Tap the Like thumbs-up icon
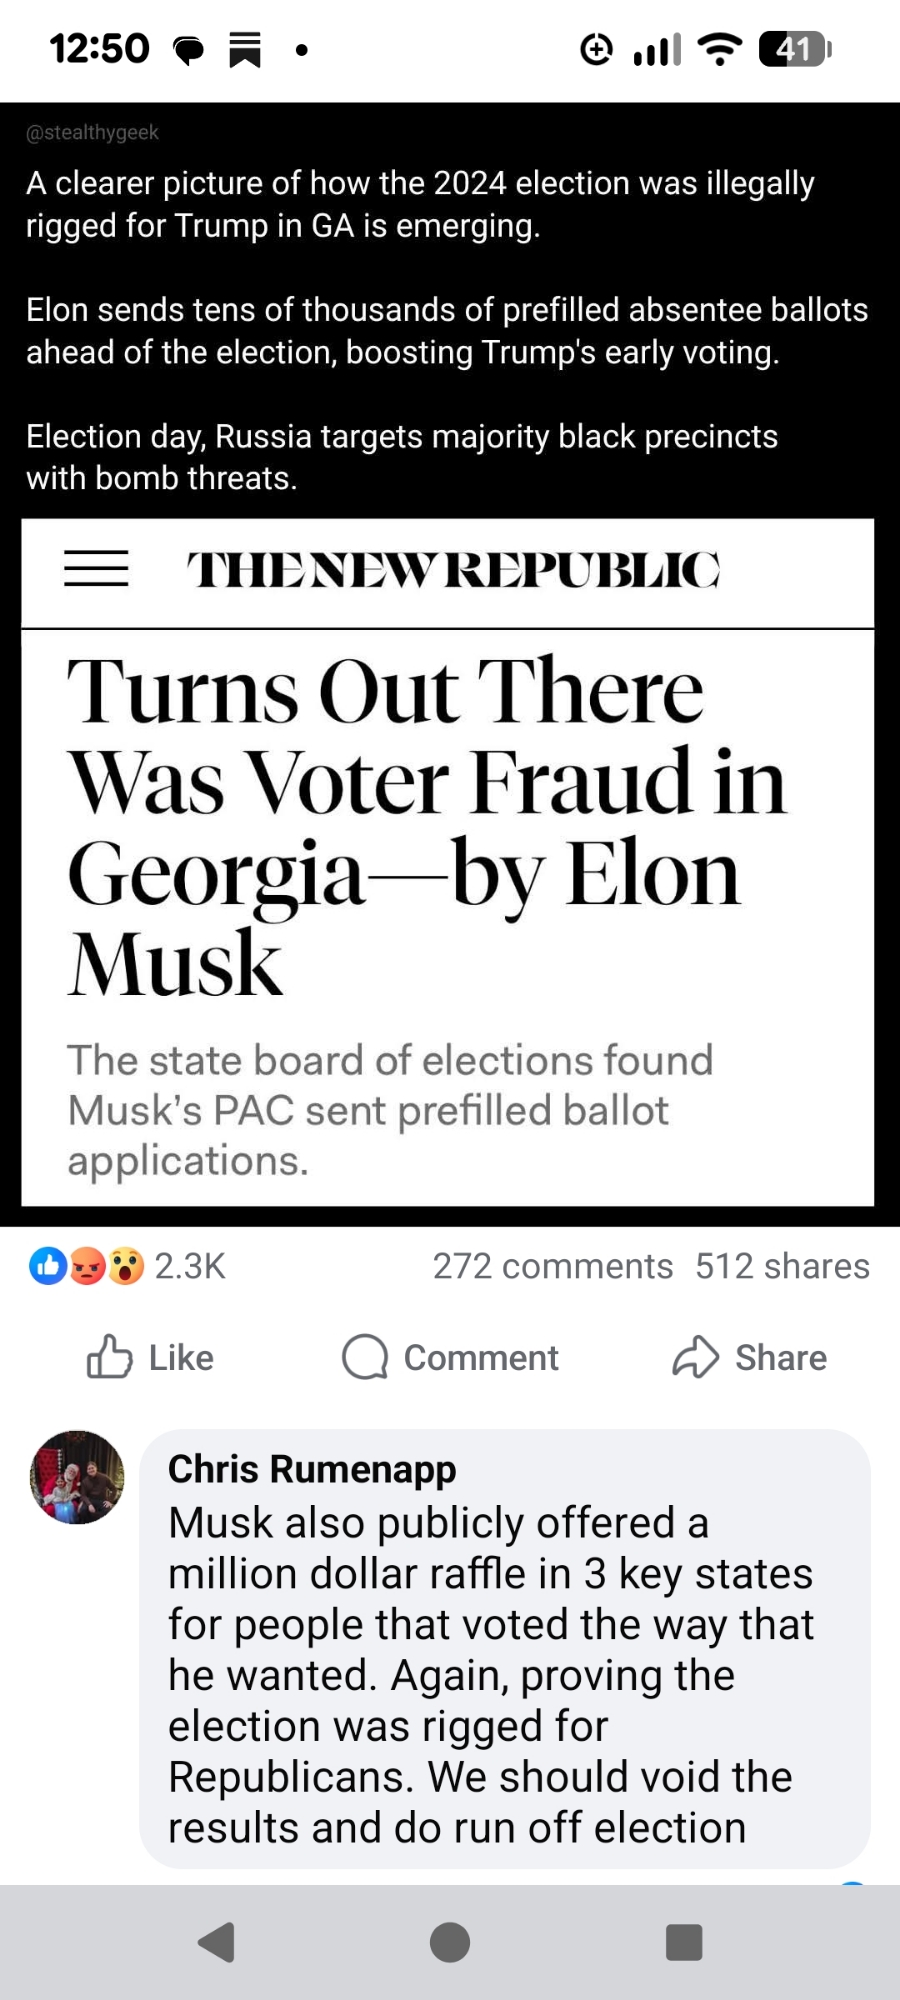Image resolution: width=900 pixels, height=2000 pixels. [110, 1357]
